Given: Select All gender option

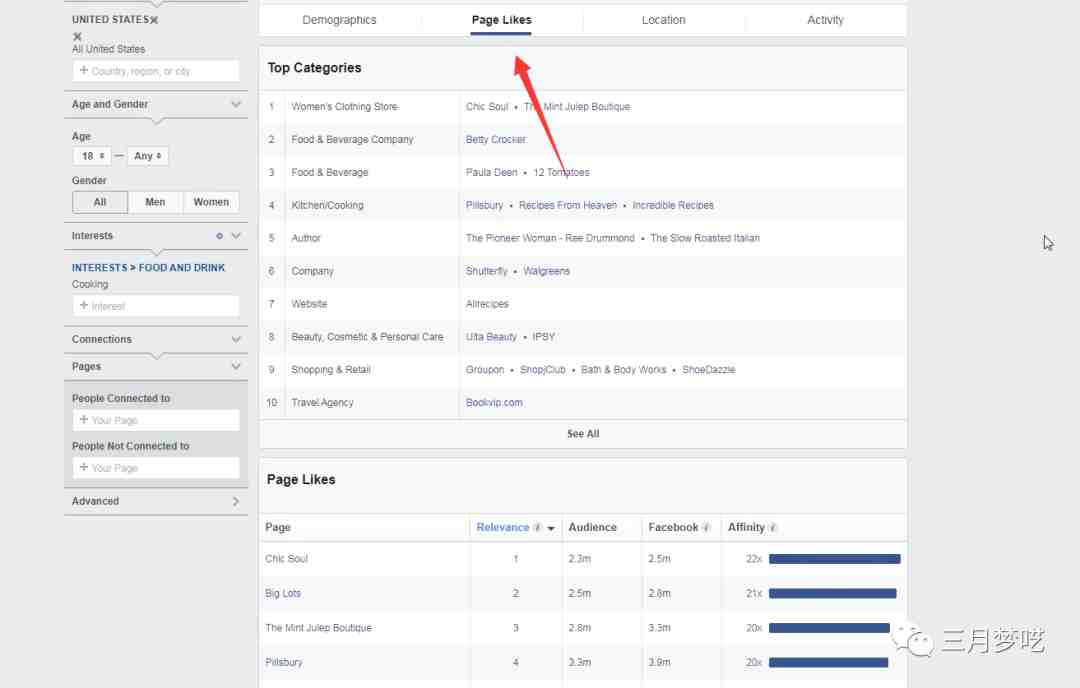Looking at the screenshot, I should tap(100, 202).
